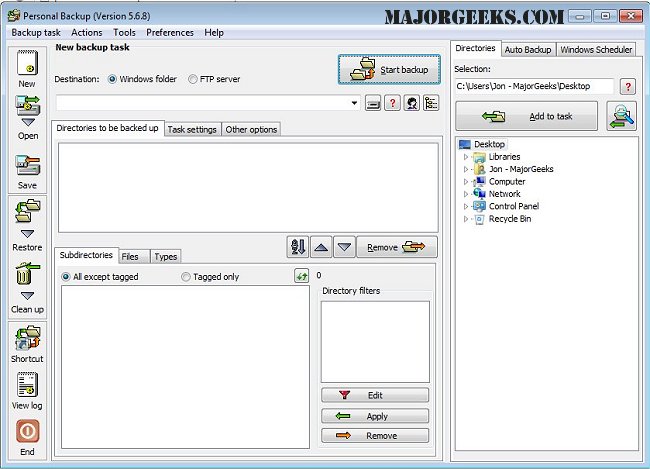Open the Backup task menu
This screenshot has height=469, width=650.
[x=36, y=32]
